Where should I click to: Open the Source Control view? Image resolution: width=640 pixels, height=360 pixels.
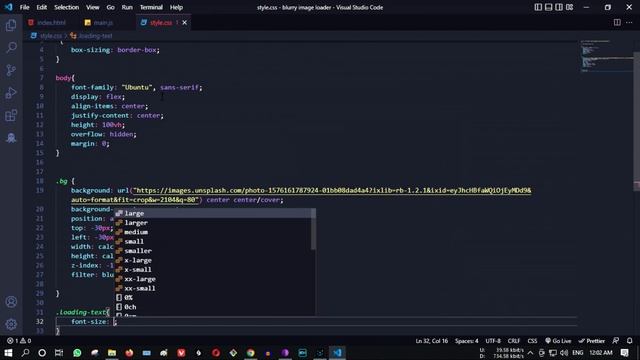click(11, 70)
